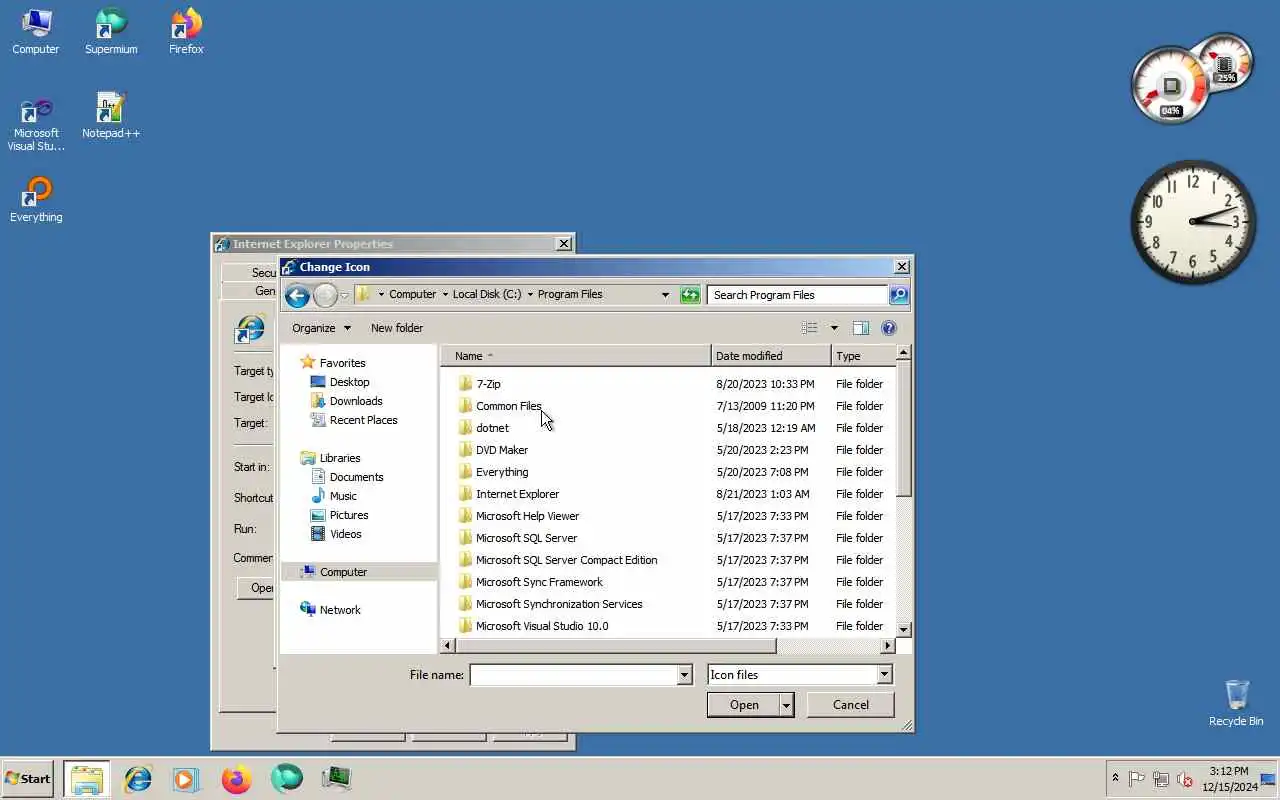
Task: Select Computer in navigation pane
Action: click(x=359, y=572)
